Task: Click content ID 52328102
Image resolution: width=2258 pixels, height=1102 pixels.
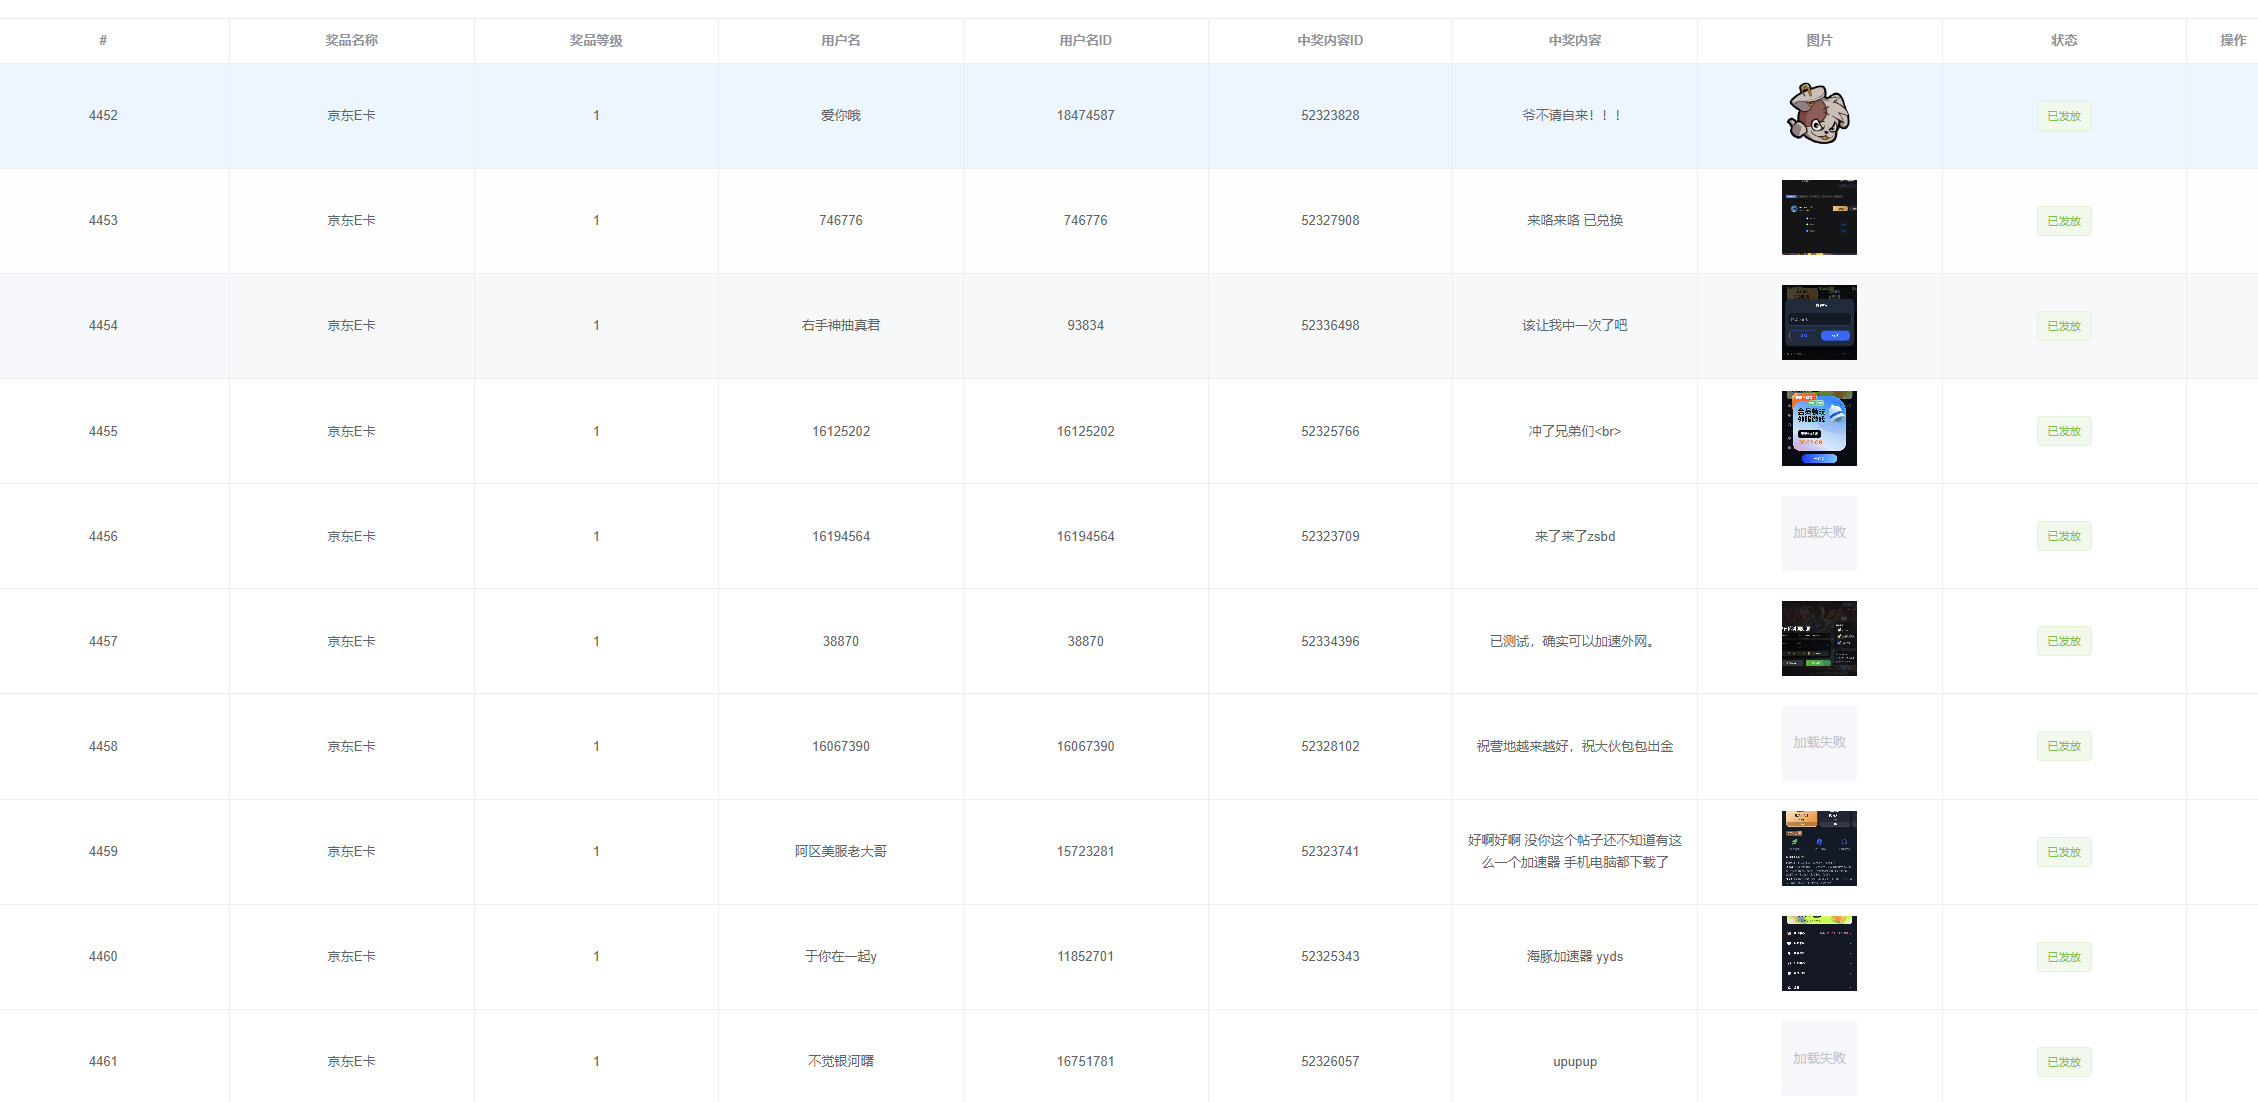Action: [x=1330, y=746]
